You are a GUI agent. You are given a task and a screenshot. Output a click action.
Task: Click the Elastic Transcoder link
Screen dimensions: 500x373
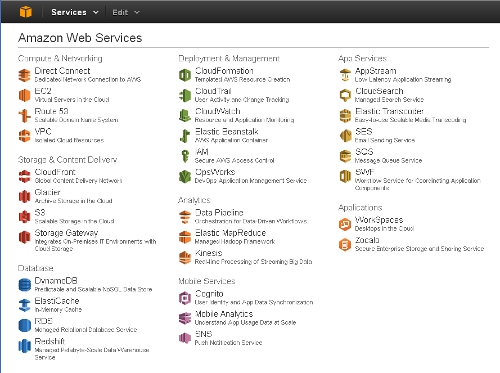pyautogui.click(x=389, y=111)
